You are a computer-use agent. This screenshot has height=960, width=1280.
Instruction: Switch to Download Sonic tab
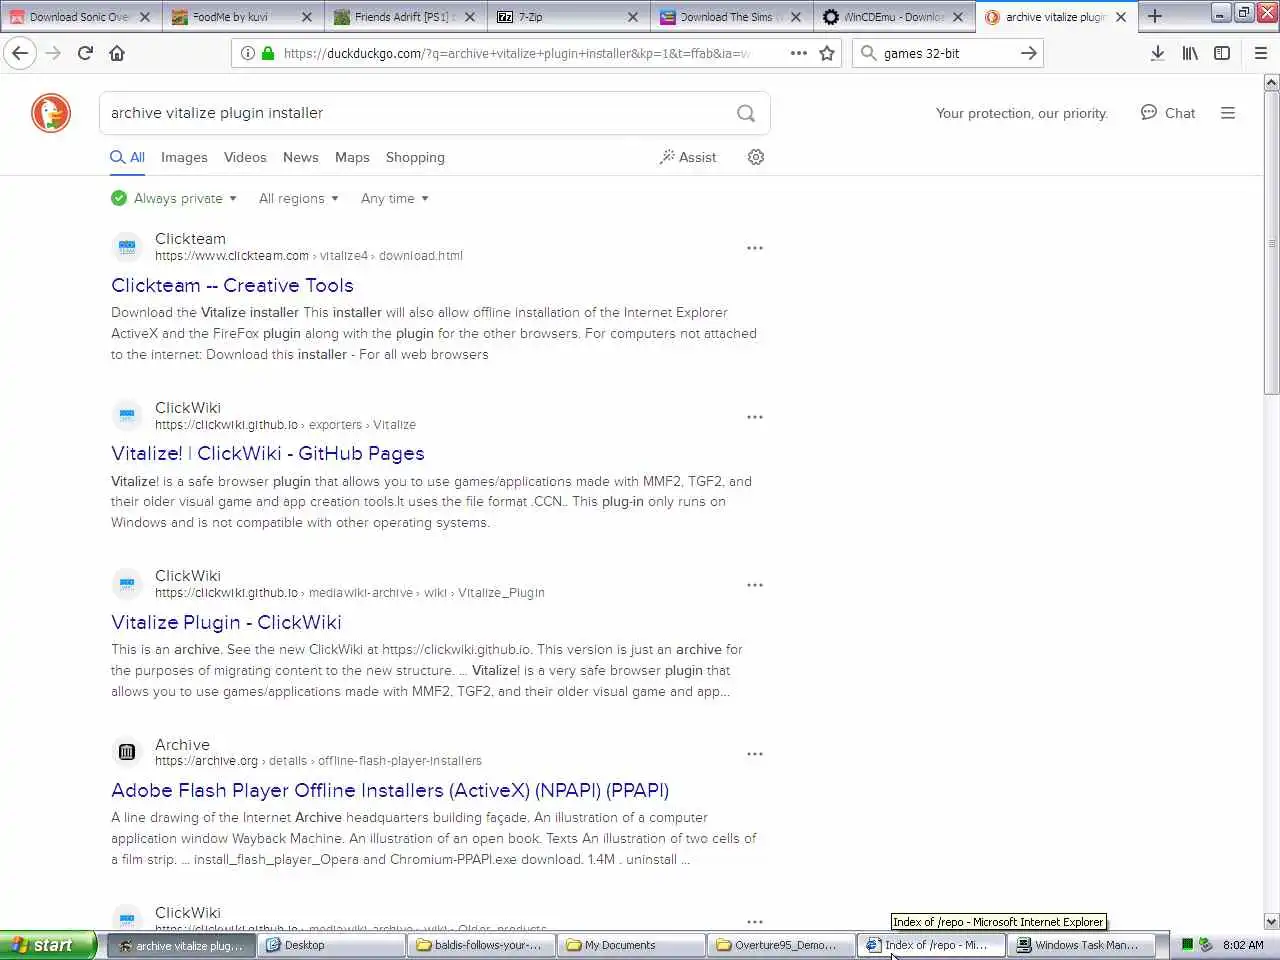click(x=80, y=17)
